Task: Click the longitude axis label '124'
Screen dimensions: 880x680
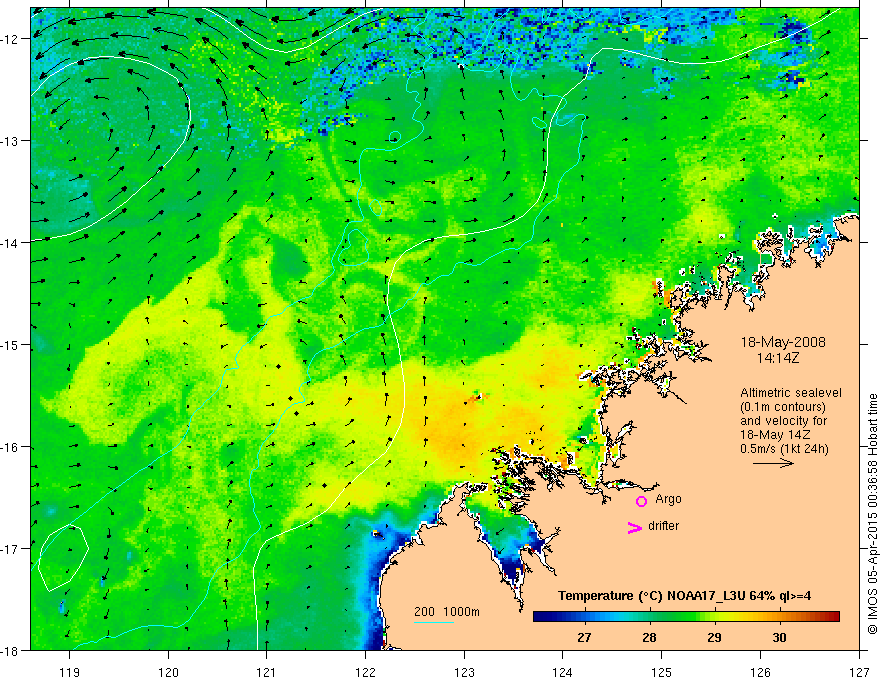Action: [x=562, y=672]
